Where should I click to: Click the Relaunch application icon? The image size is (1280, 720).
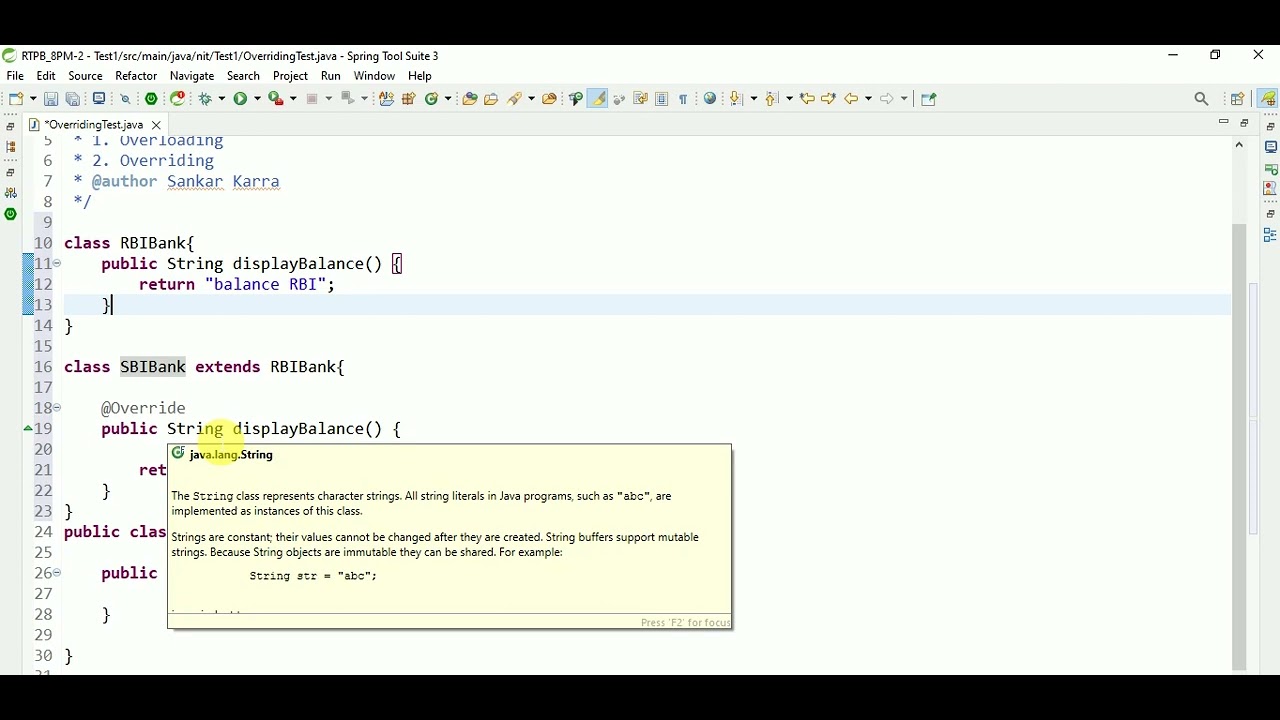tap(178, 99)
